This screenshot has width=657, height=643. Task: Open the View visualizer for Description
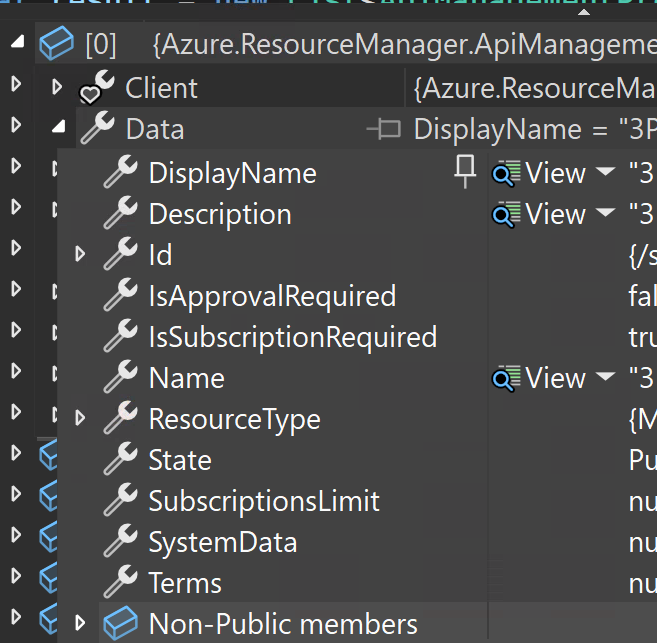click(555, 214)
